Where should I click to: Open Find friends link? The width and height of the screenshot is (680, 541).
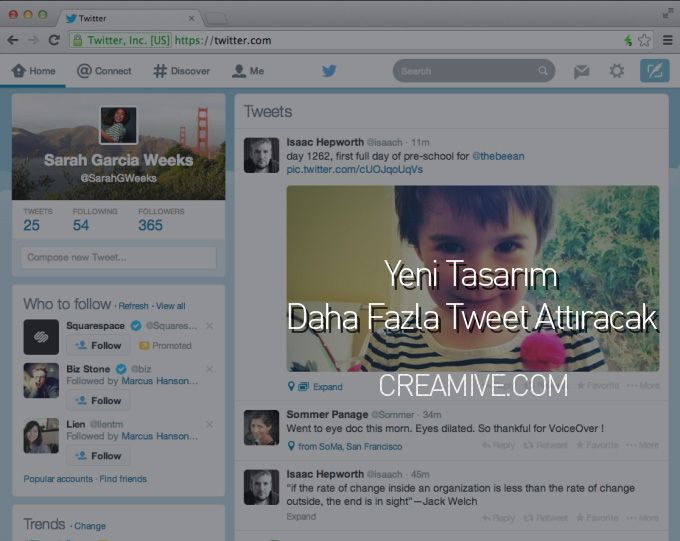point(123,479)
